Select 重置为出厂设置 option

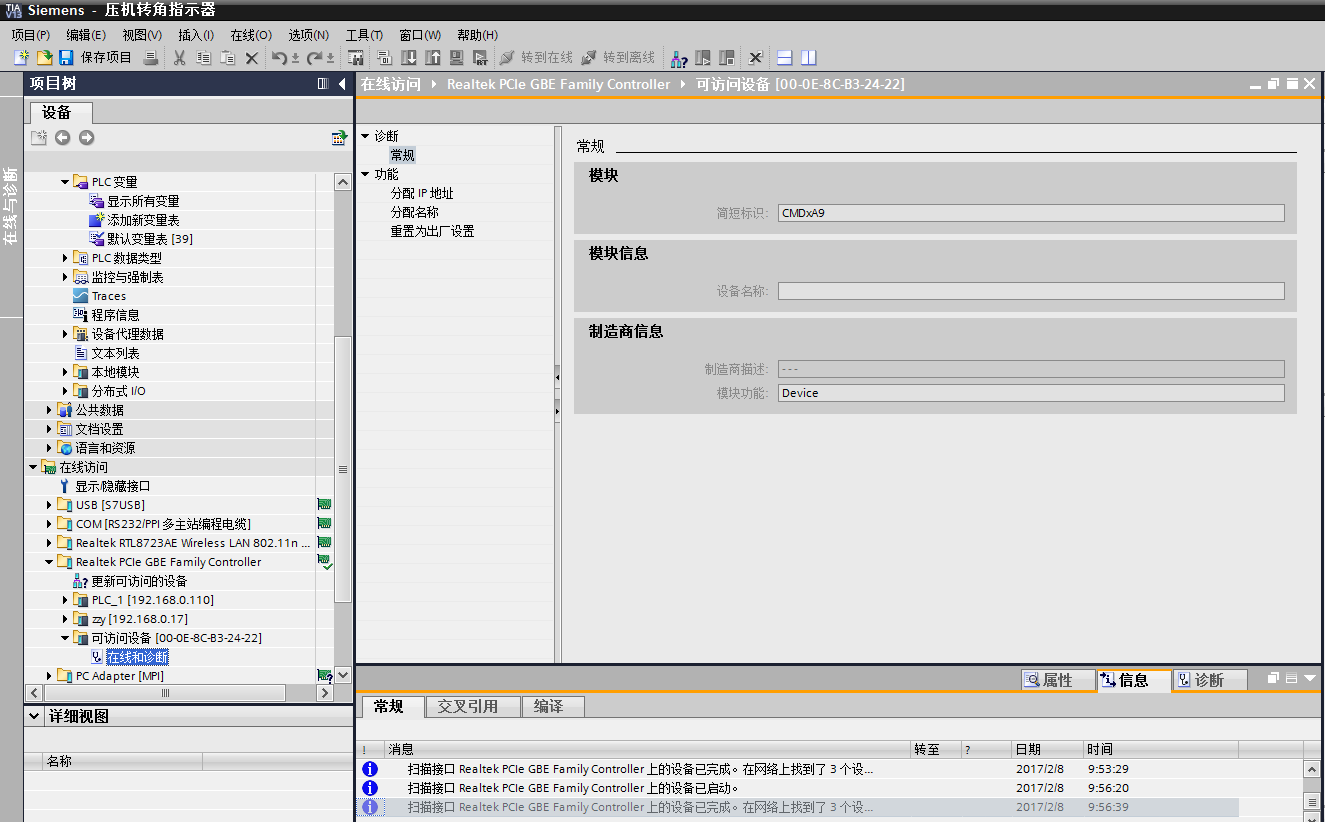(x=432, y=231)
